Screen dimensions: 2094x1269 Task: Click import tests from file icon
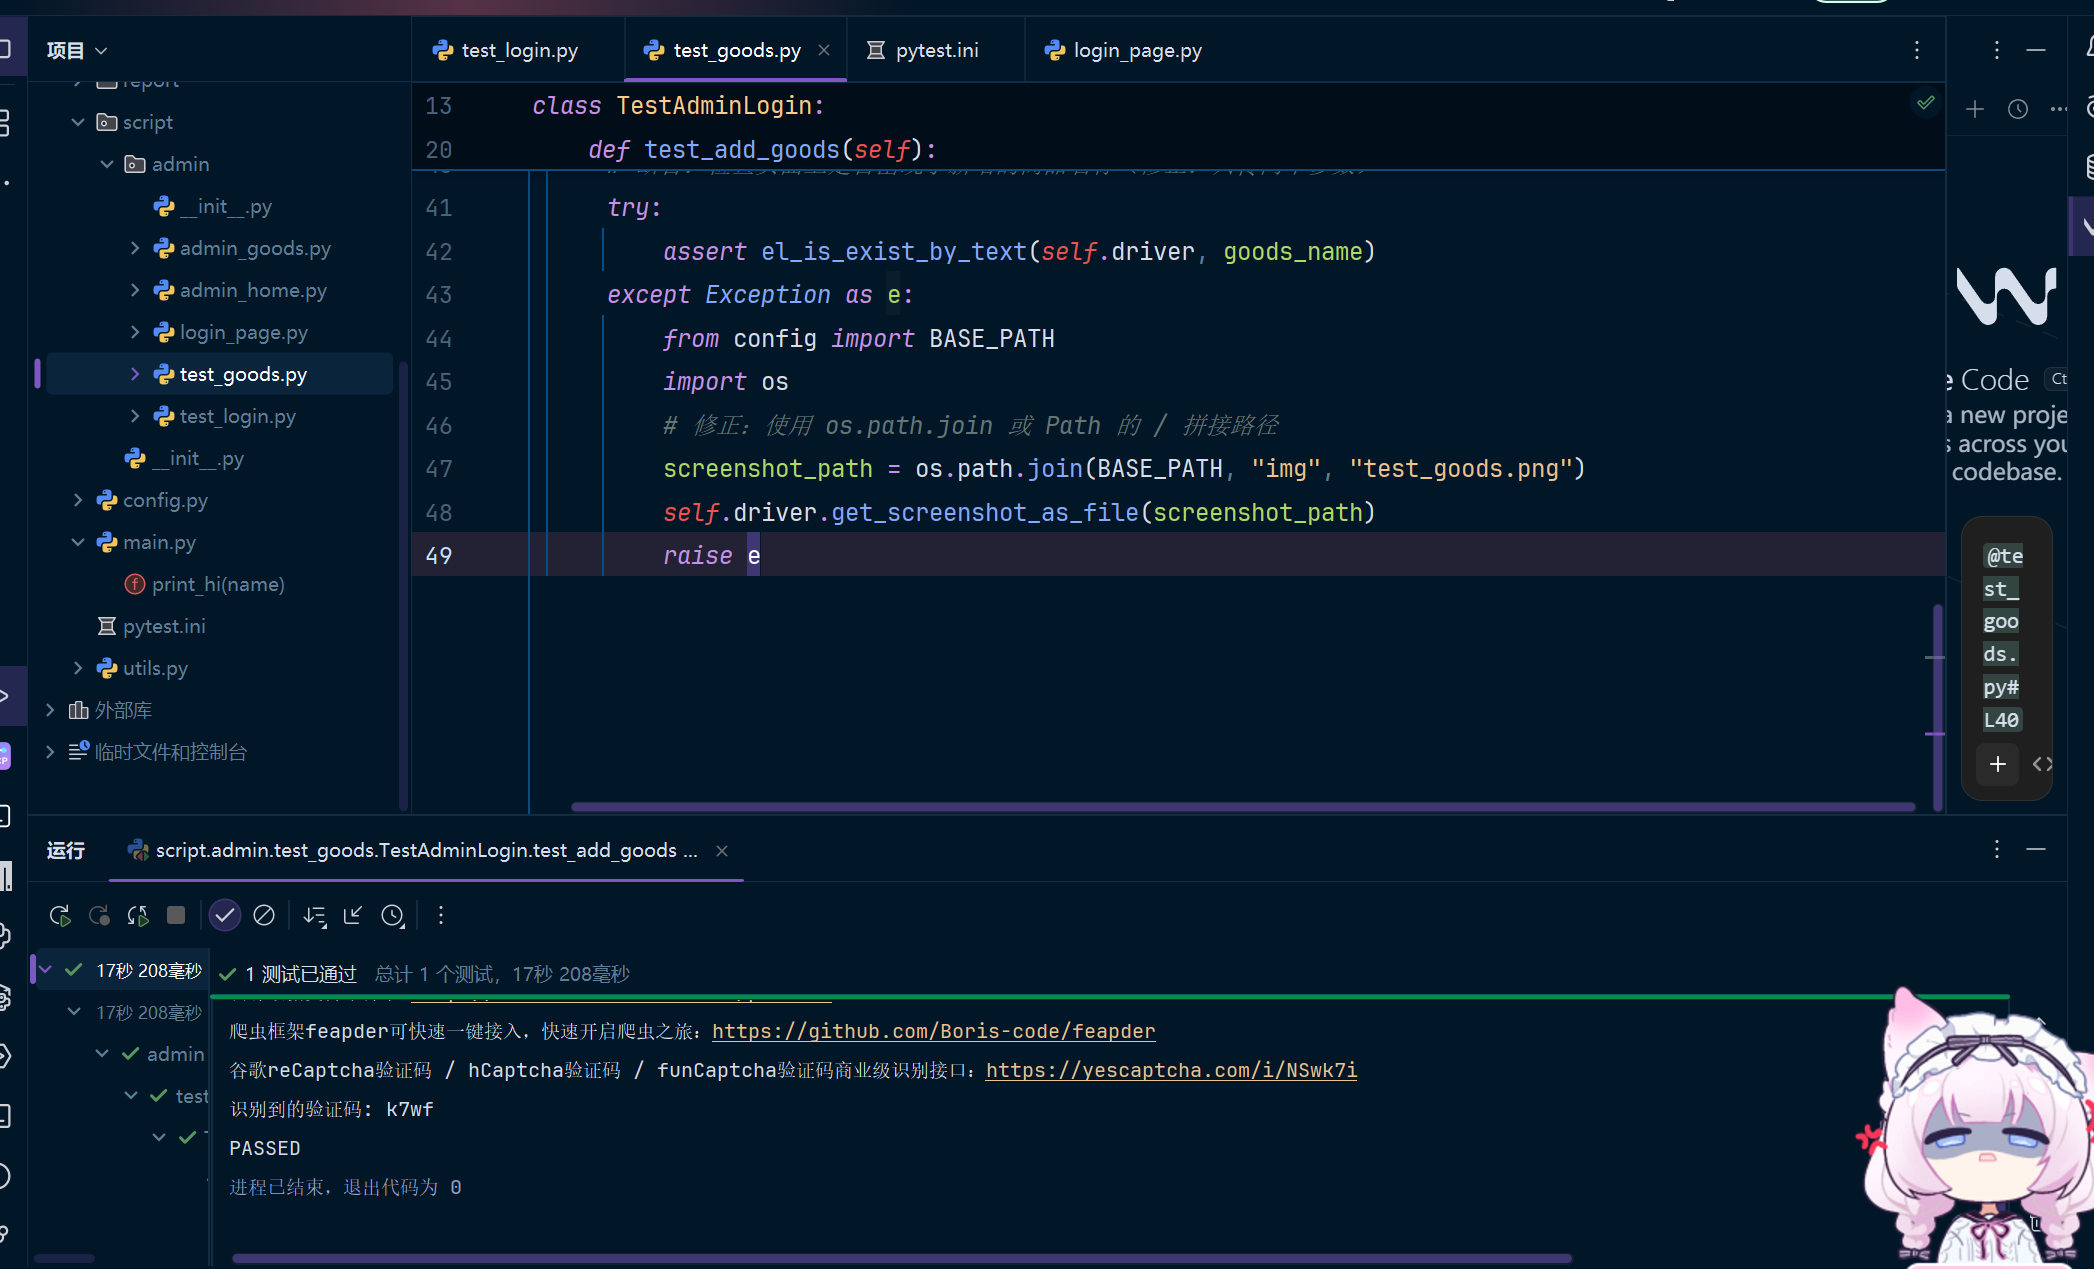[353, 915]
